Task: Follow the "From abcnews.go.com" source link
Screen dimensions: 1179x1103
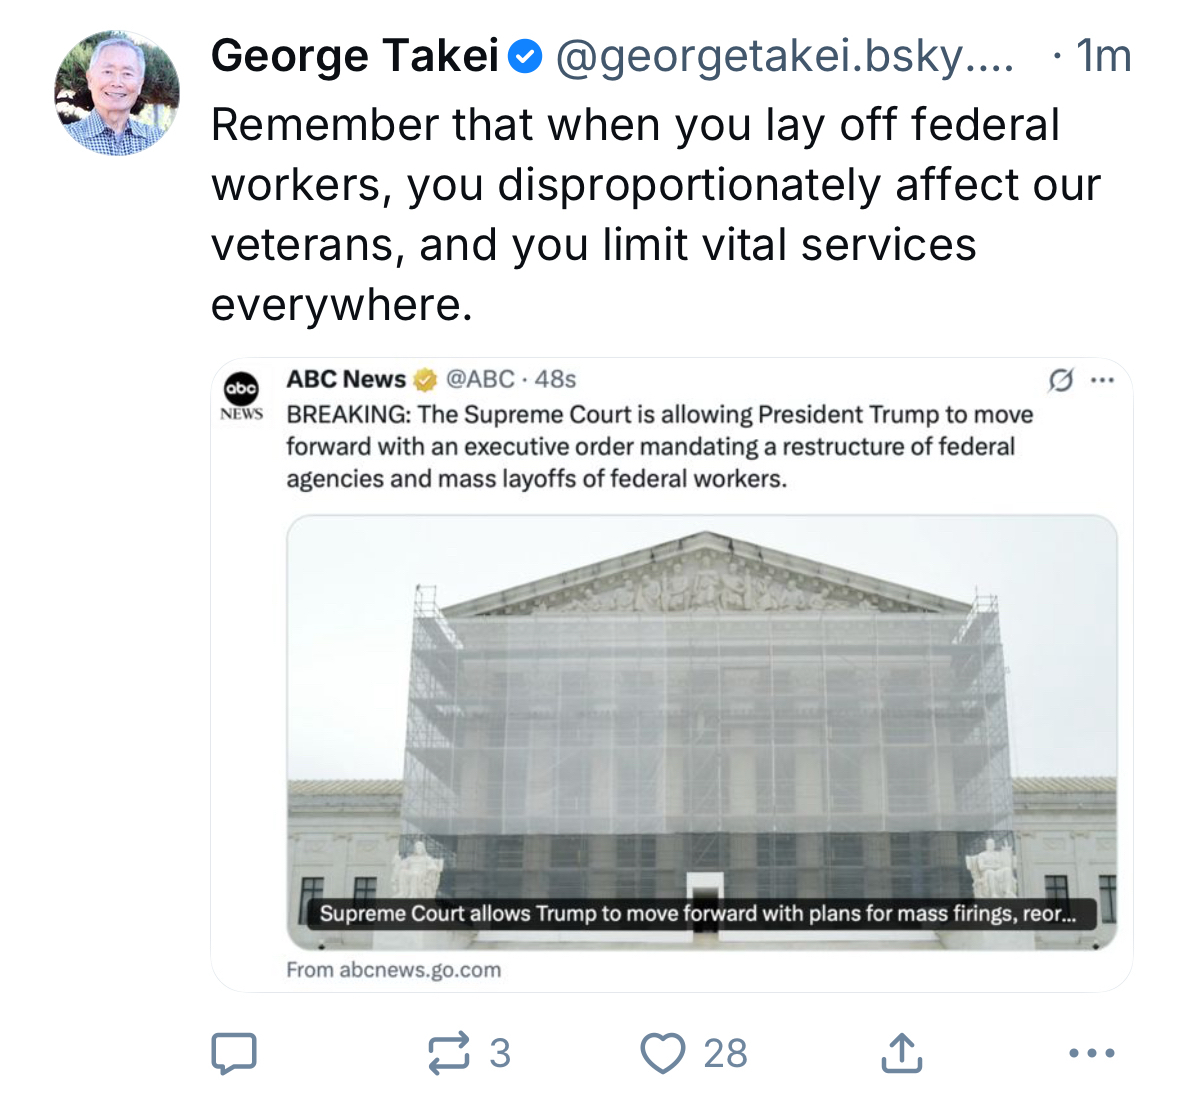Action: [x=393, y=970]
